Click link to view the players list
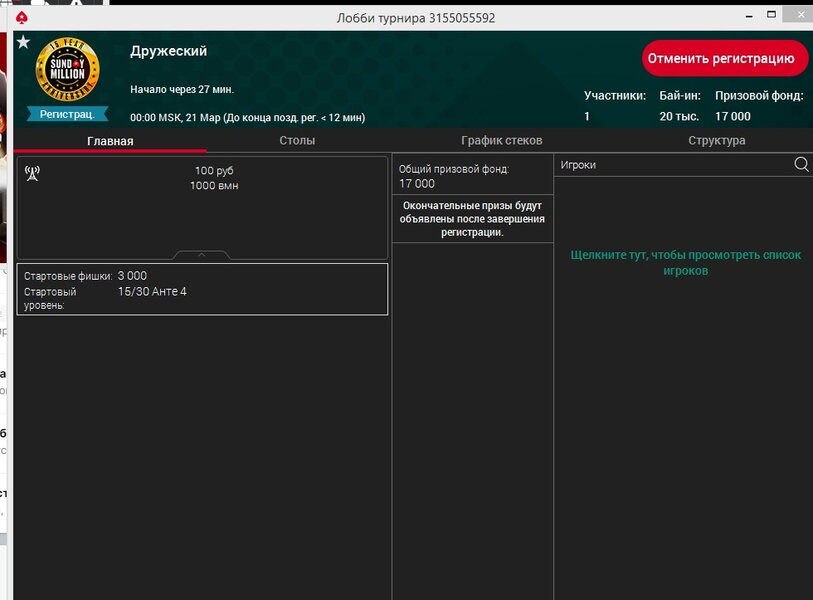 685,263
